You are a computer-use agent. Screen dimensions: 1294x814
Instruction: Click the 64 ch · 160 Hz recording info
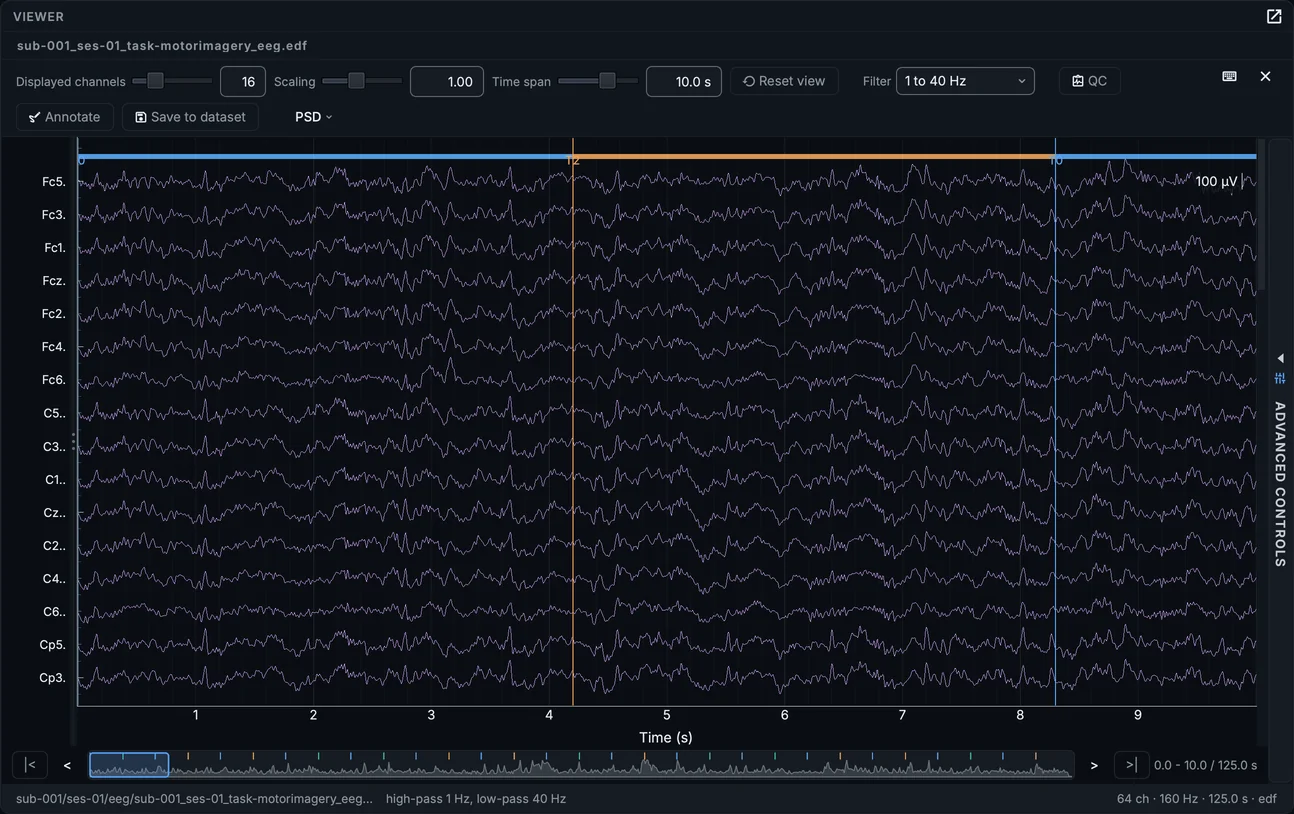(x=1197, y=799)
